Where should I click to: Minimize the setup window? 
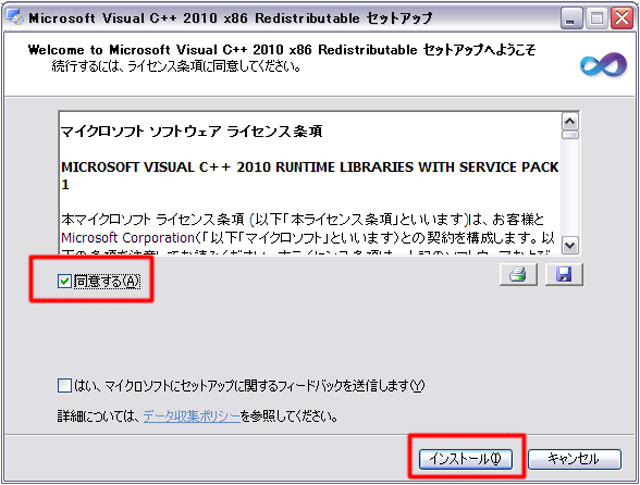pyautogui.click(x=571, y=18)
